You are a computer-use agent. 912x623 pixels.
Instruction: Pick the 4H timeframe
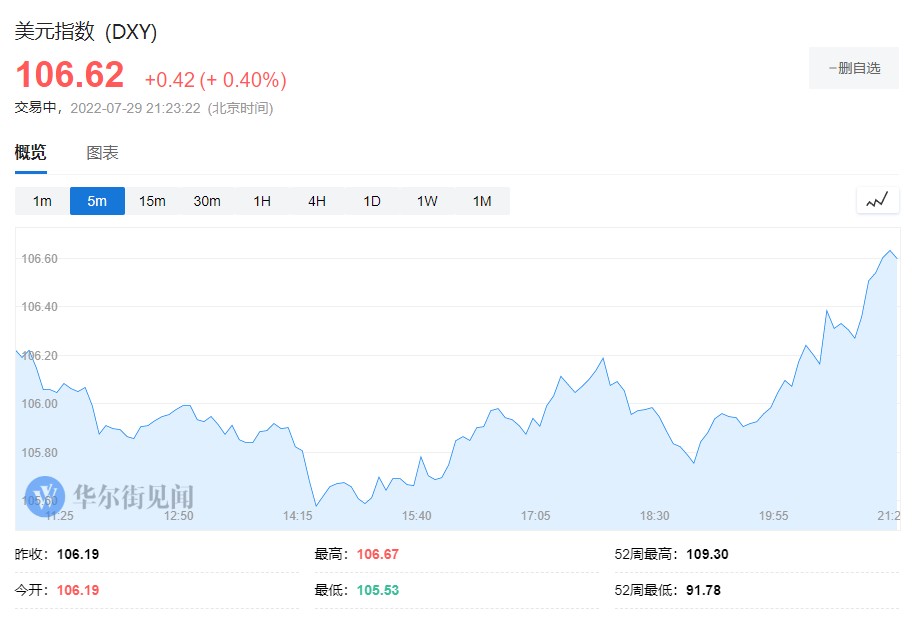point(317,201)
